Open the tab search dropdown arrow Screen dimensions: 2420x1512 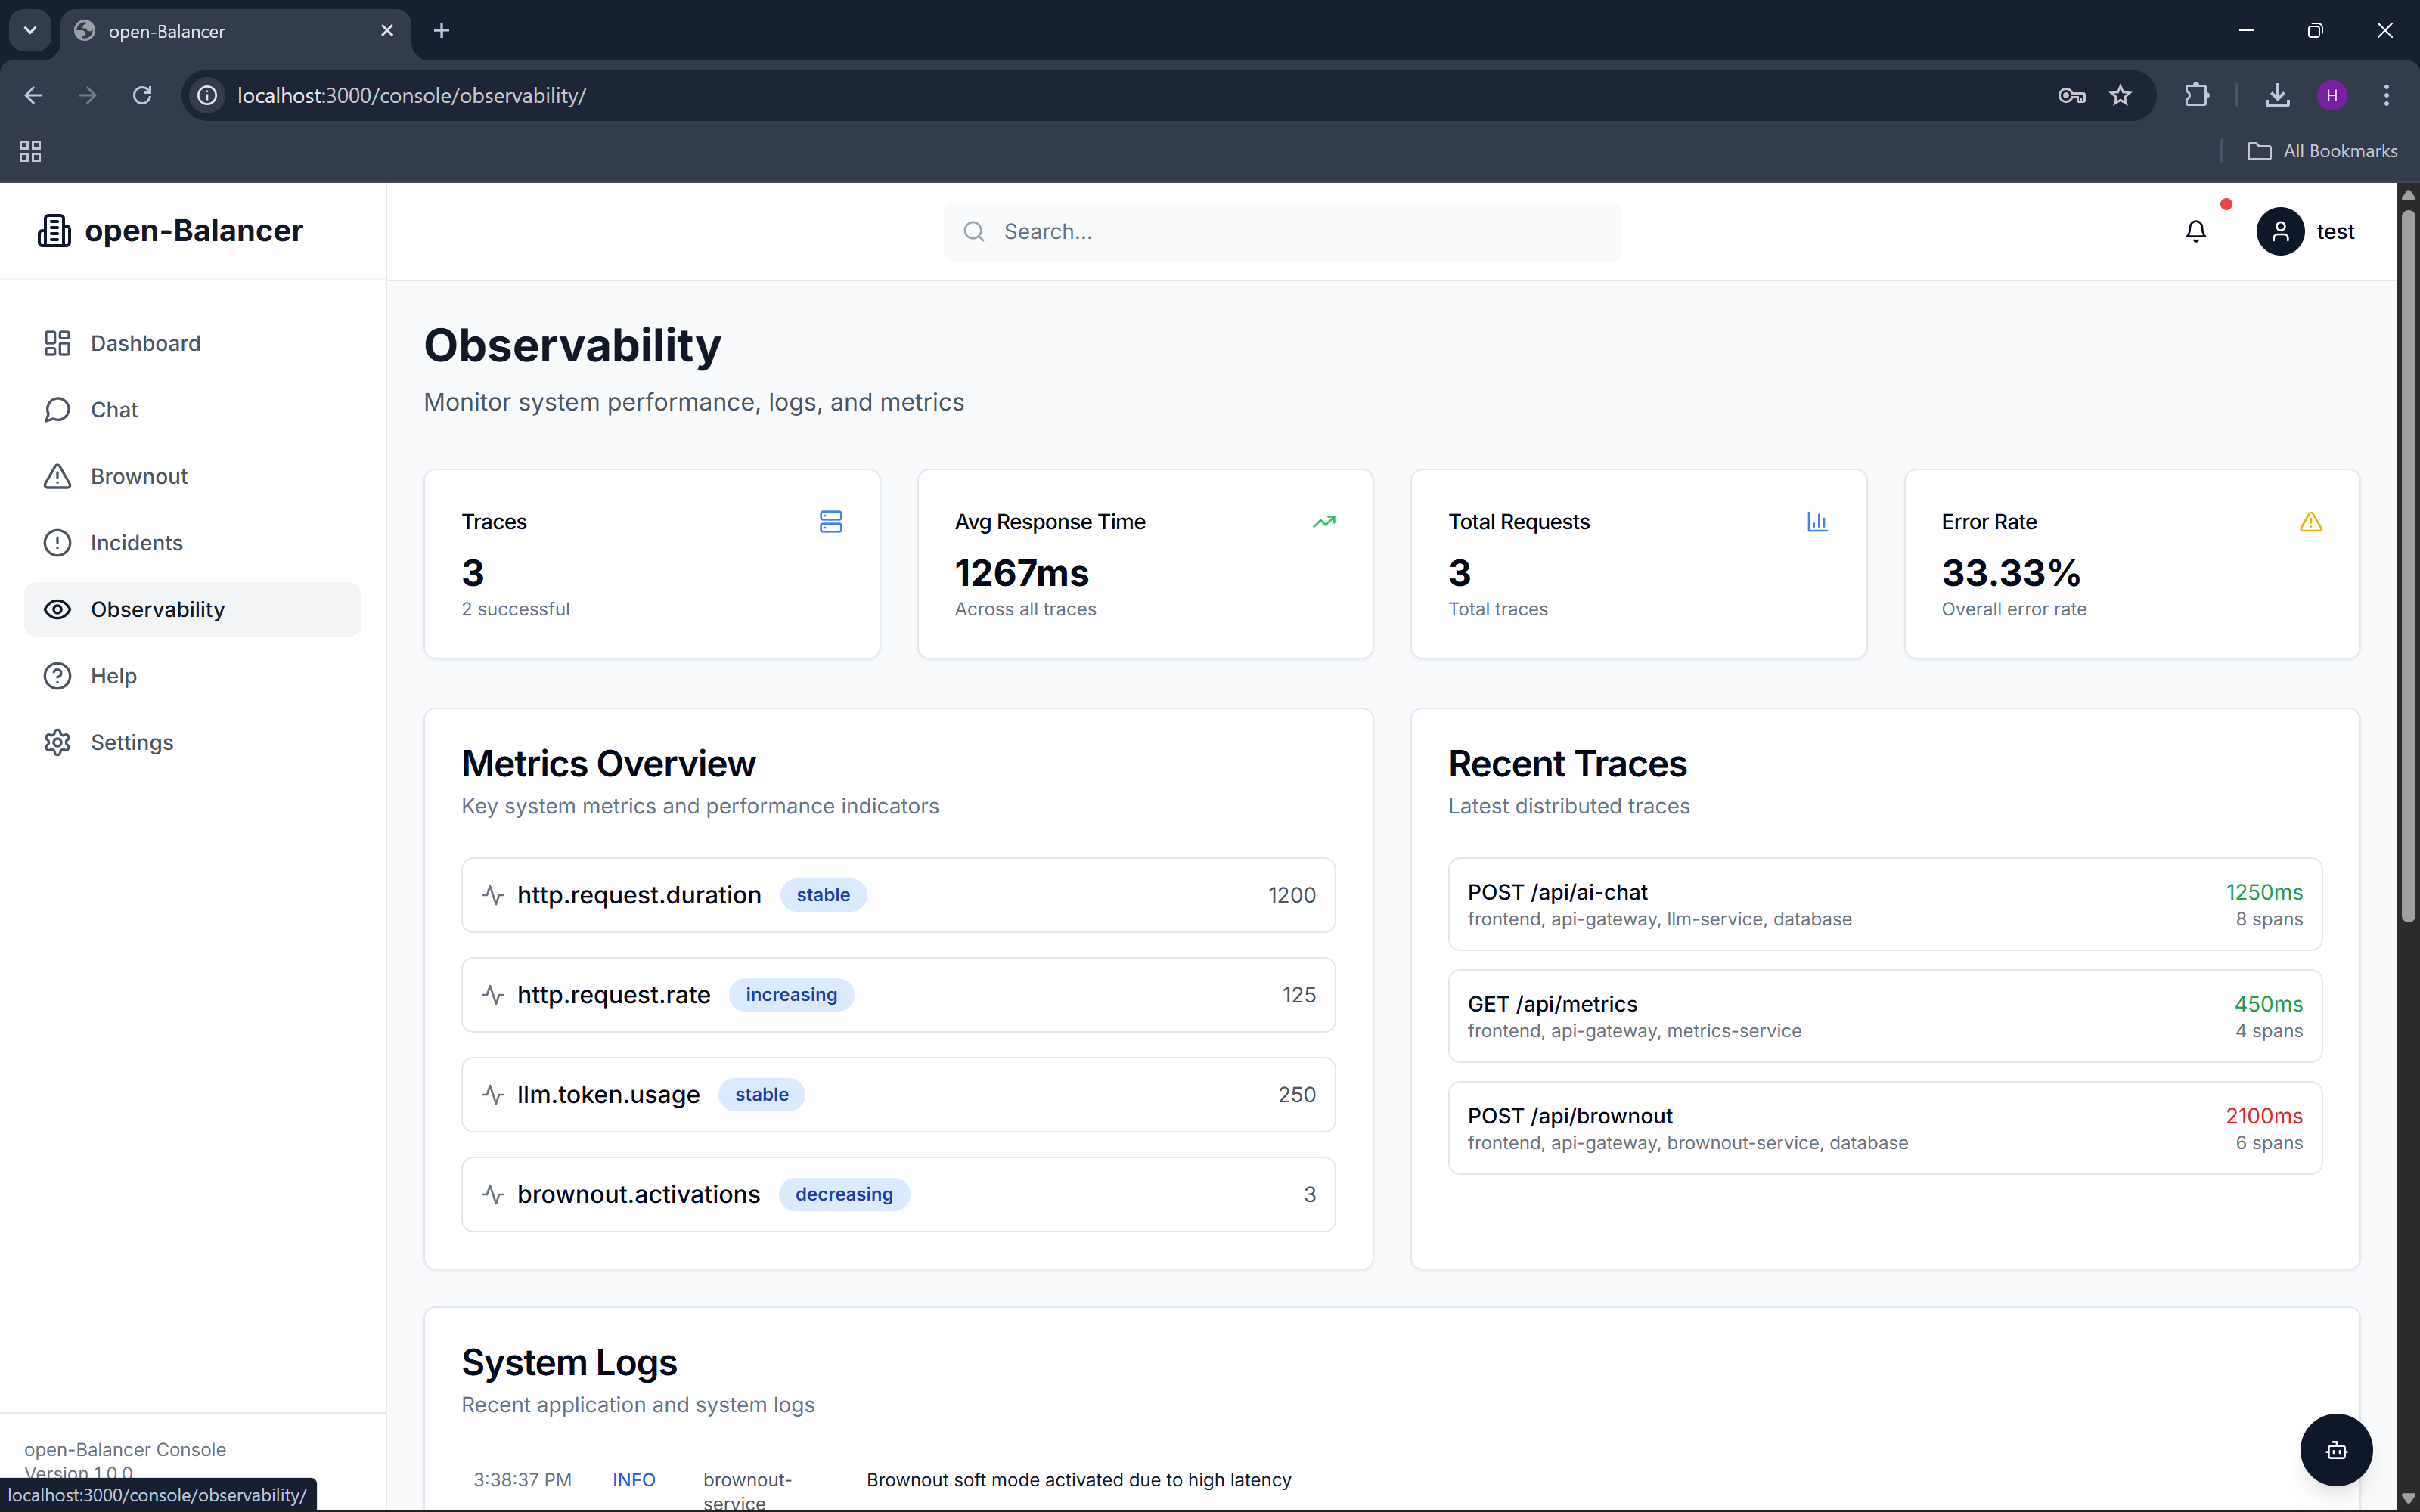click(30, 30)
